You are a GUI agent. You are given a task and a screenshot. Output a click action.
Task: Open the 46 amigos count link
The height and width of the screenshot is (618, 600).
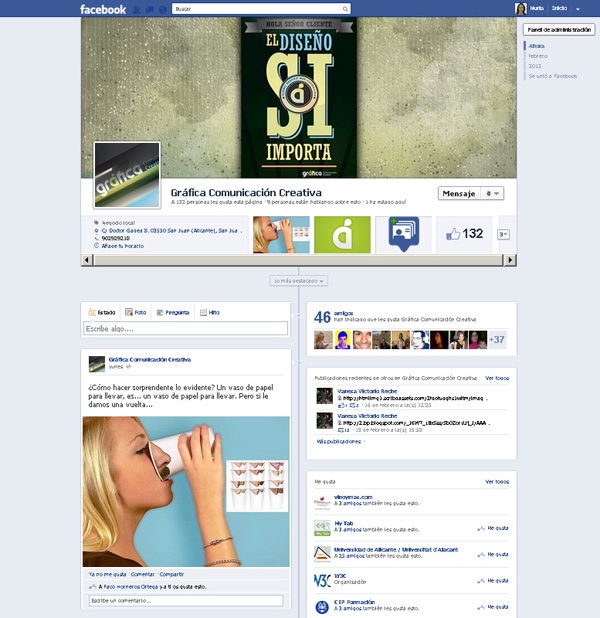322,317
